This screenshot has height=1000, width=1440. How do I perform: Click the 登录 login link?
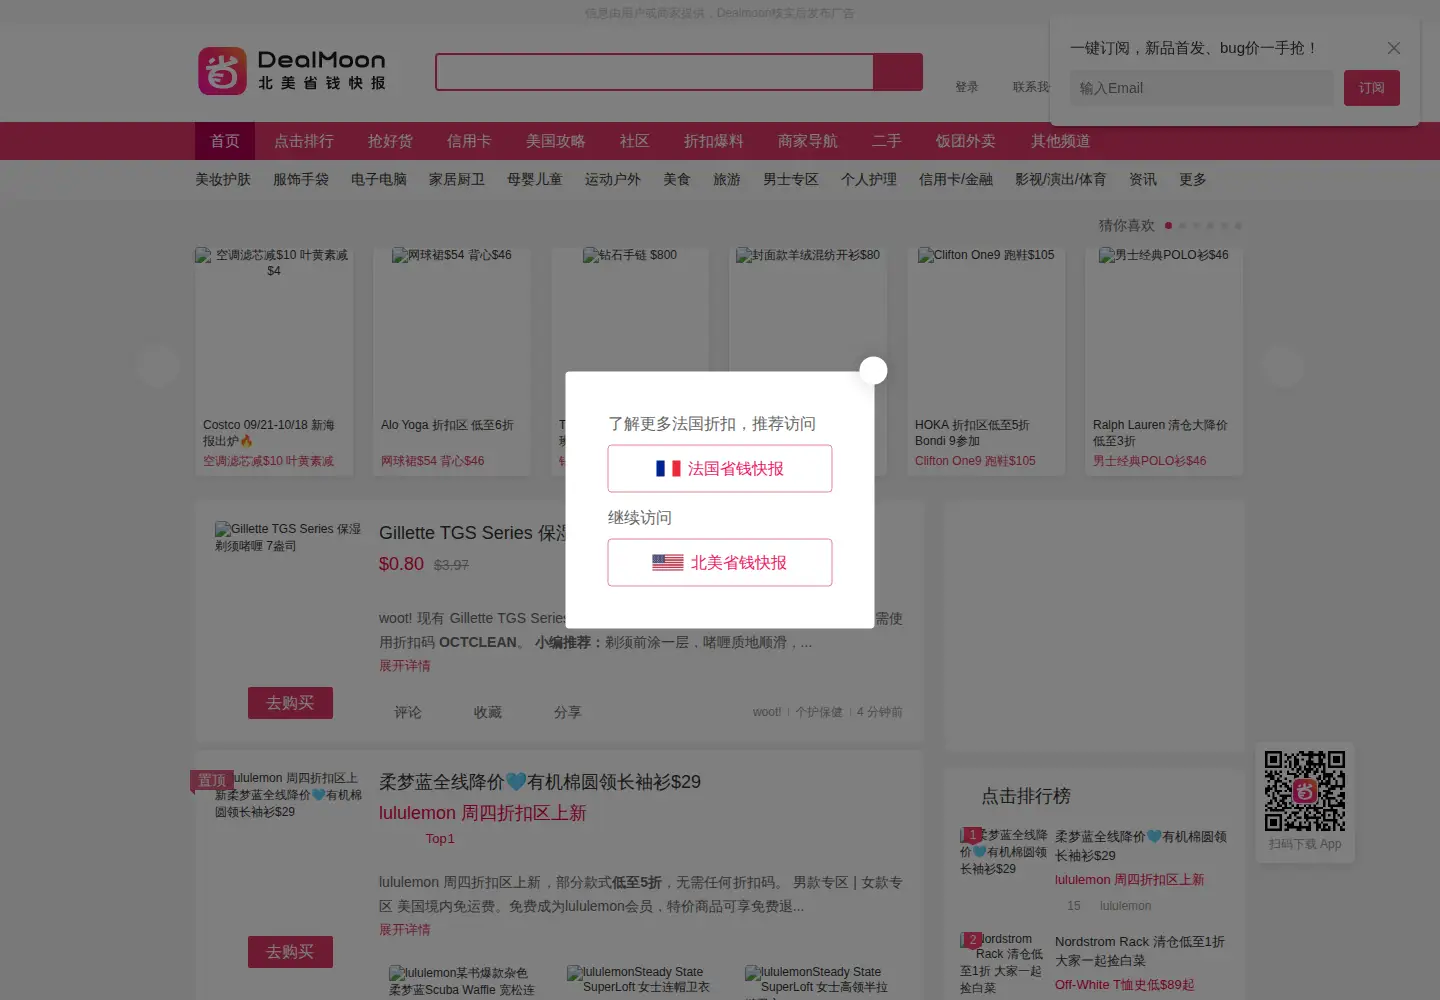point(967,87)
